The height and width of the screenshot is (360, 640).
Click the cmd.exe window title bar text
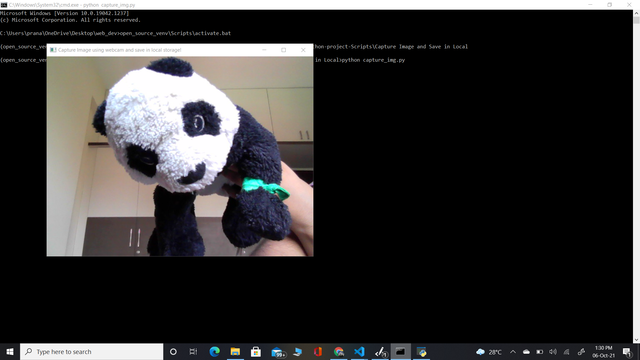pos(72,5)
